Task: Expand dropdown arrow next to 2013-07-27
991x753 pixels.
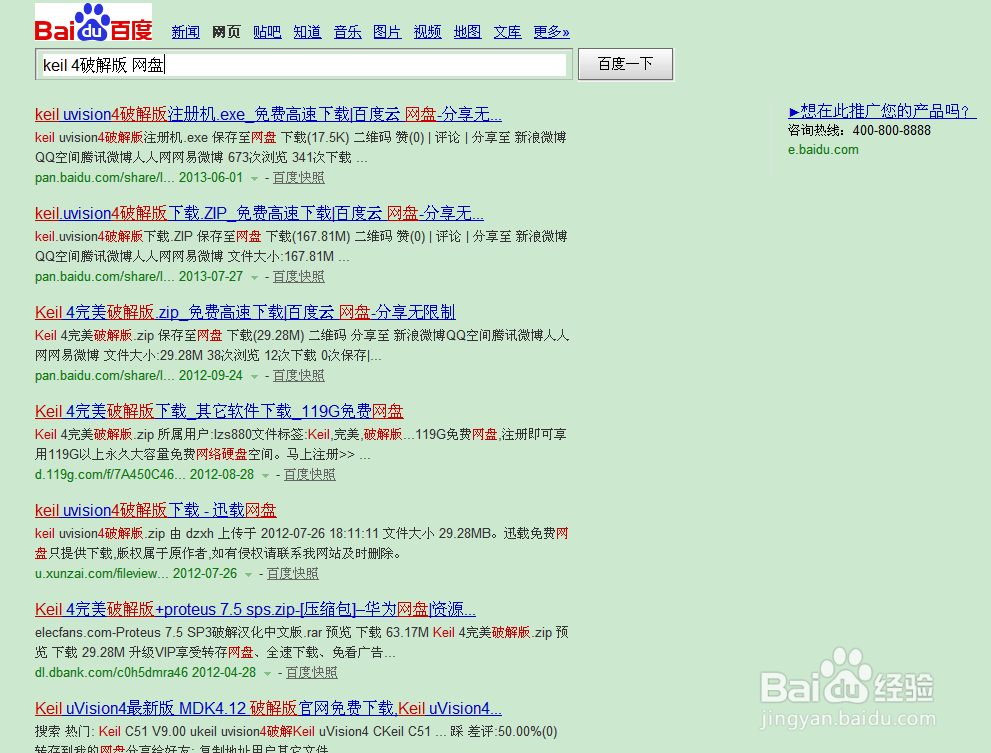Action: pos(254,278)
